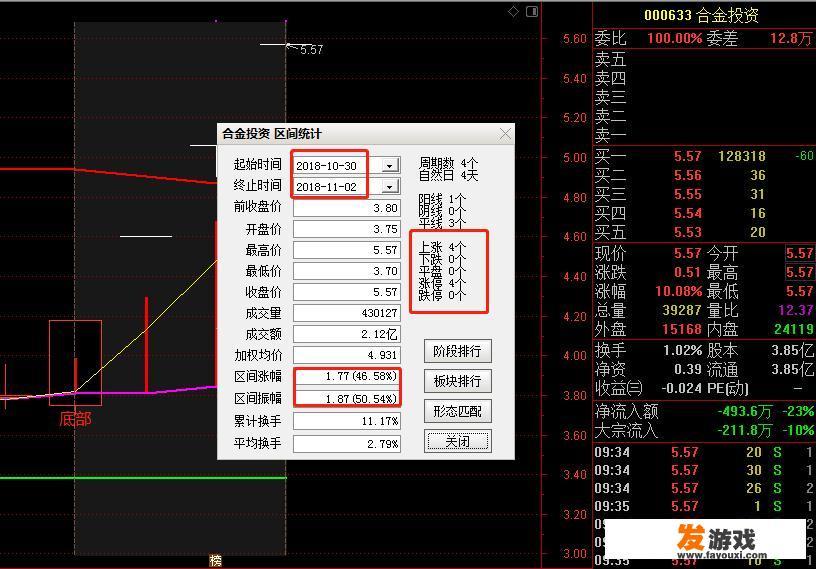Select the 前收盘价 value 3.80
816x569 pixels.
point(347,208)
